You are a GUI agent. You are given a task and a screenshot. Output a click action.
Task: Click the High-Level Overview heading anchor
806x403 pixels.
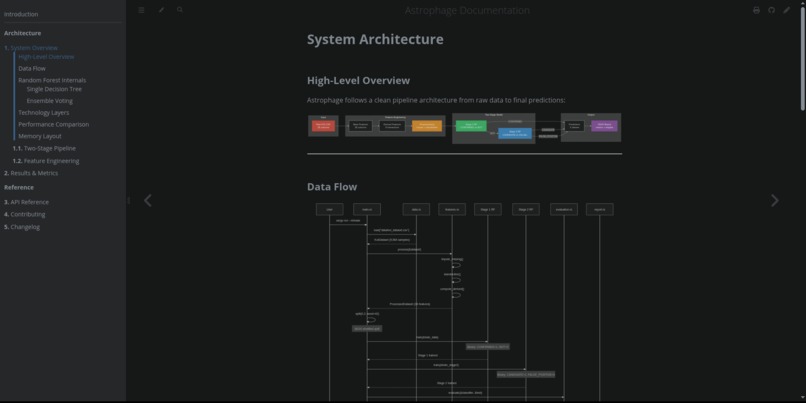click(x=358, y=81)
